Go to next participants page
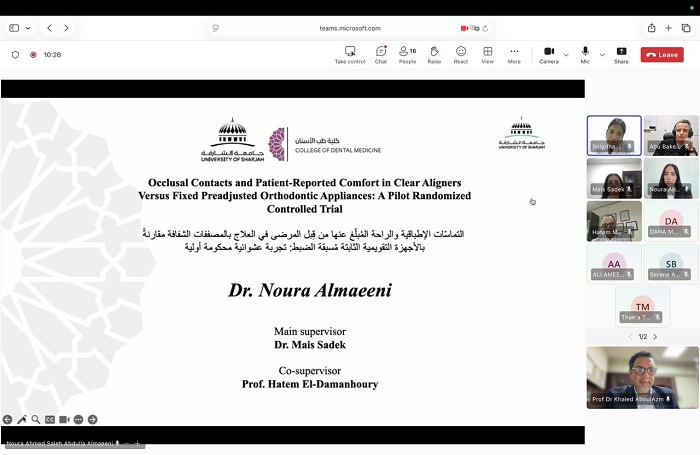Screen dimensions: 700x455 pos(655,337)
